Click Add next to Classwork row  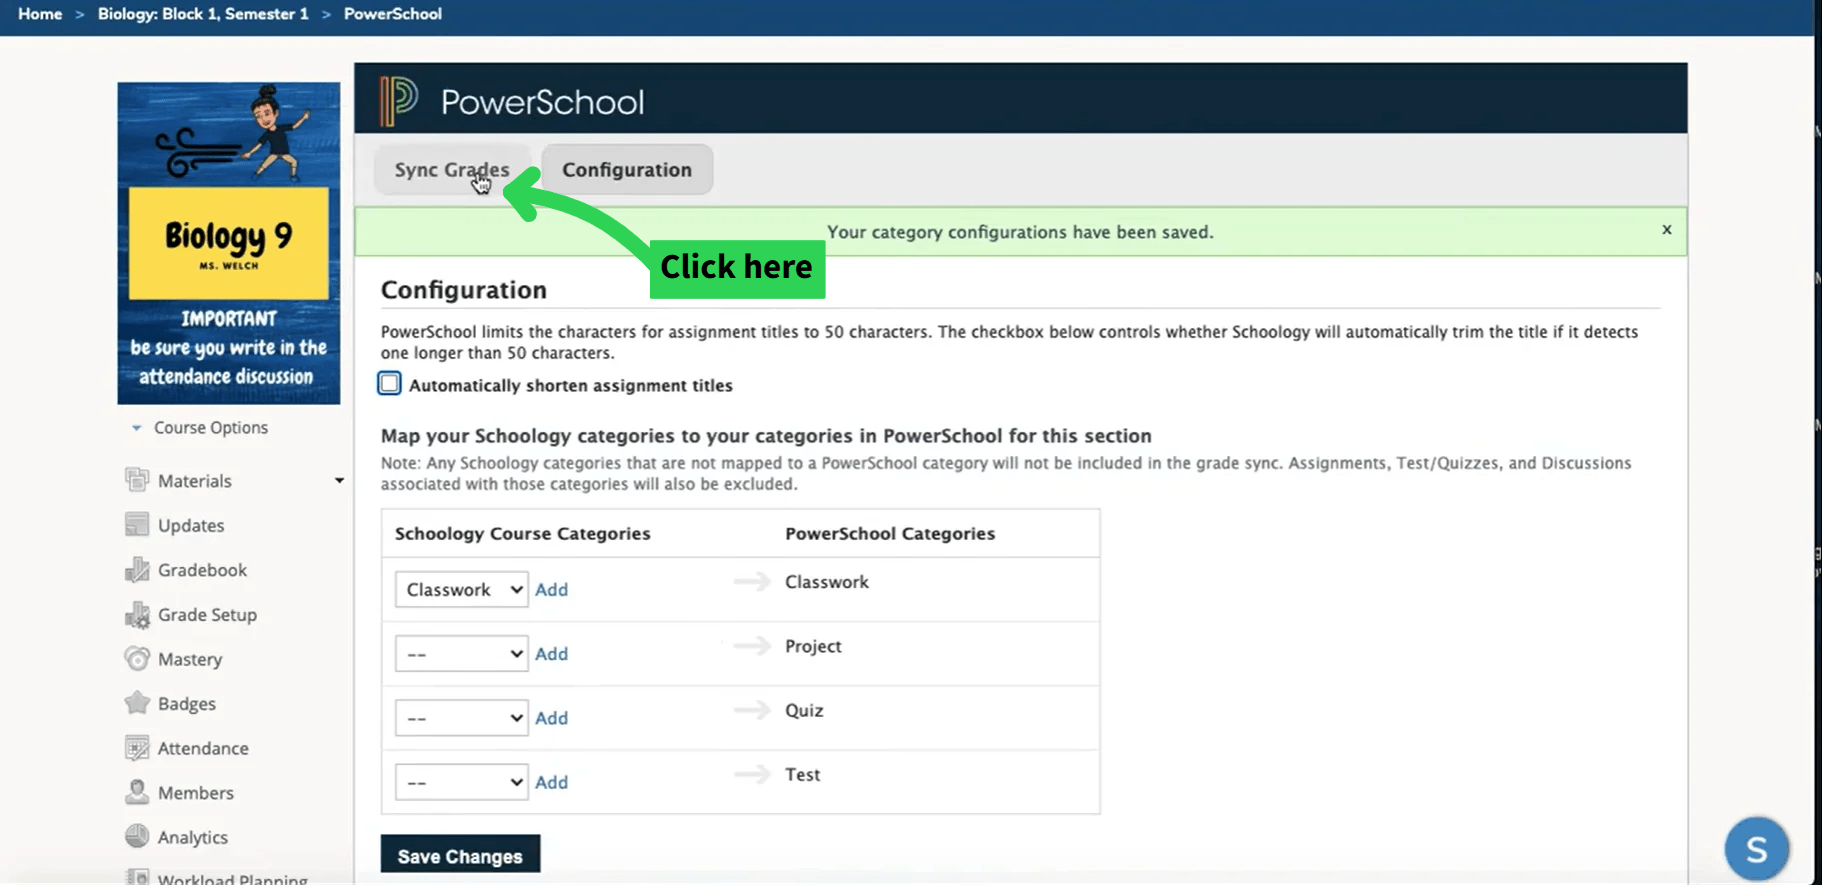coord(551,590)
